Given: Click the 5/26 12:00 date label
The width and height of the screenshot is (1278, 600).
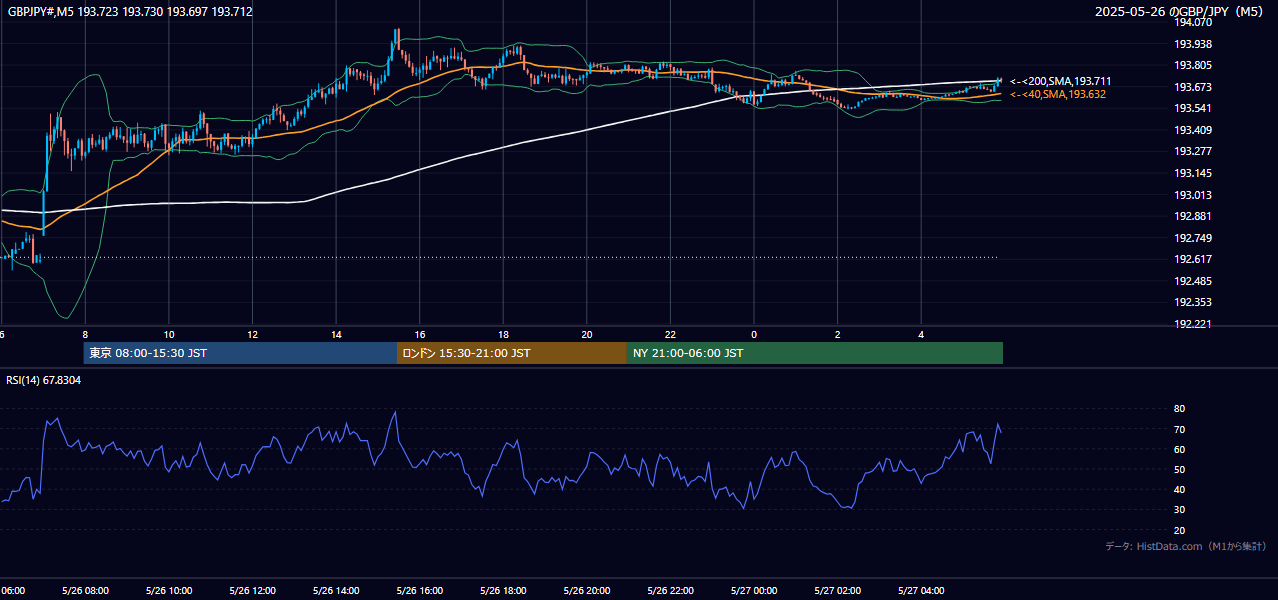Looking at the screenshot, I should click(253, 591).
